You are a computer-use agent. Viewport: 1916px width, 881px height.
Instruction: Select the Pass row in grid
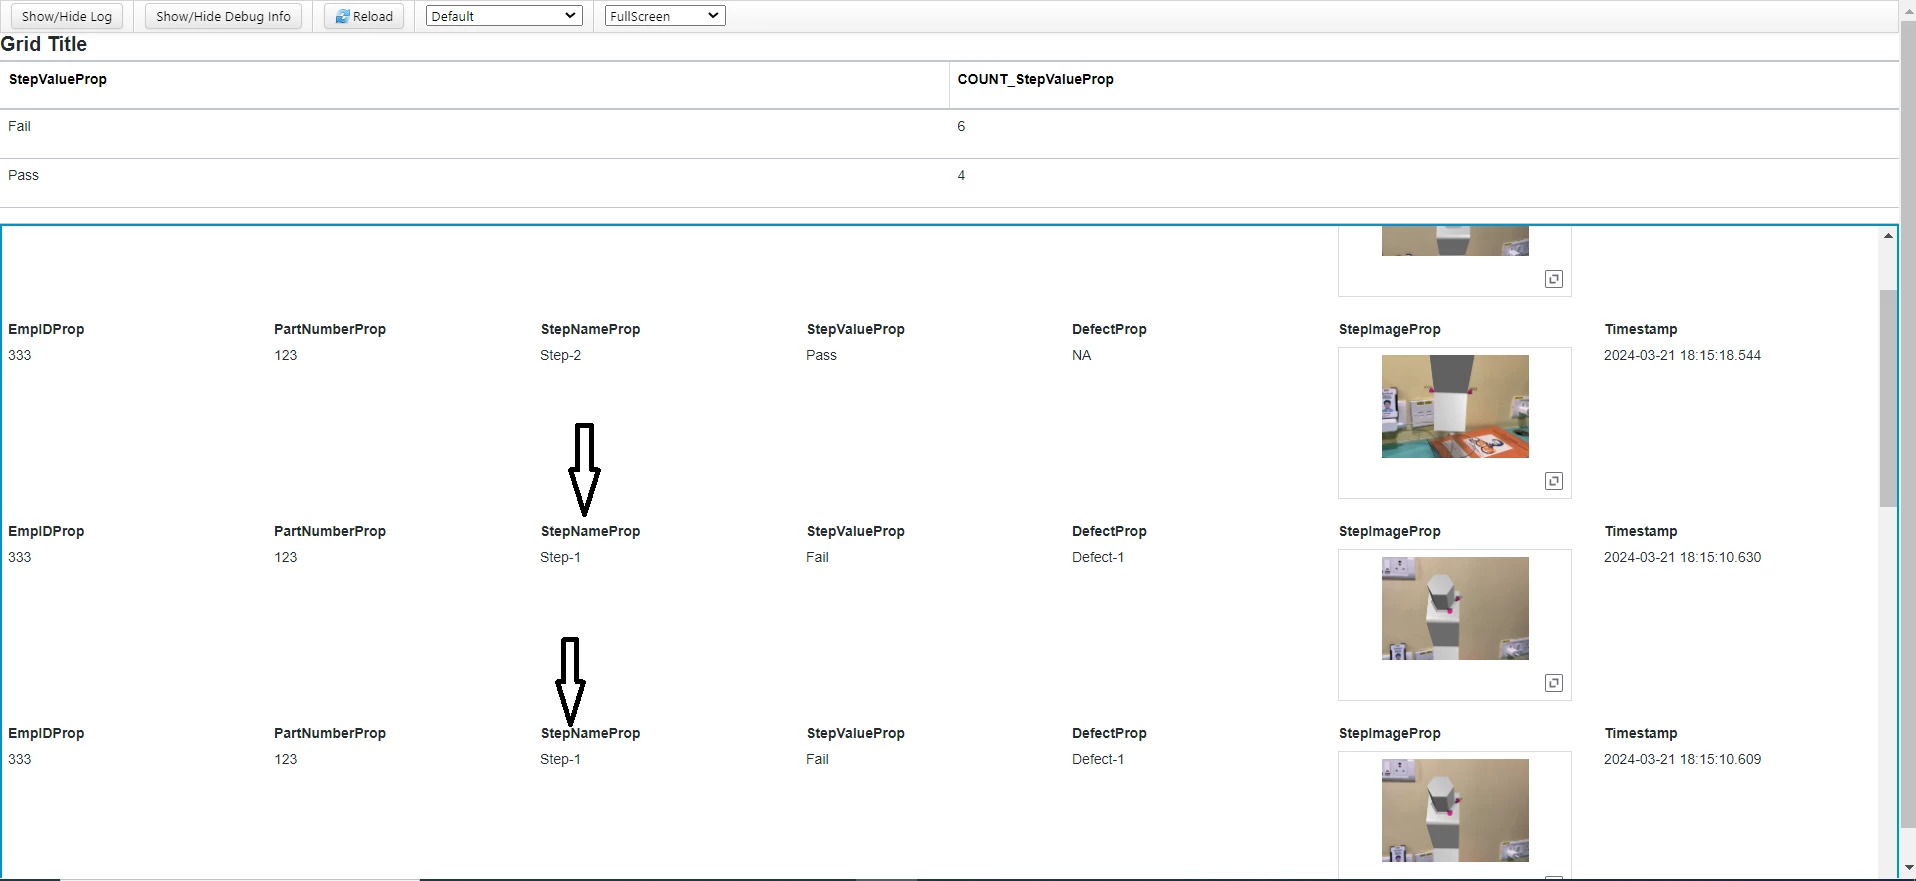[949, 183]
